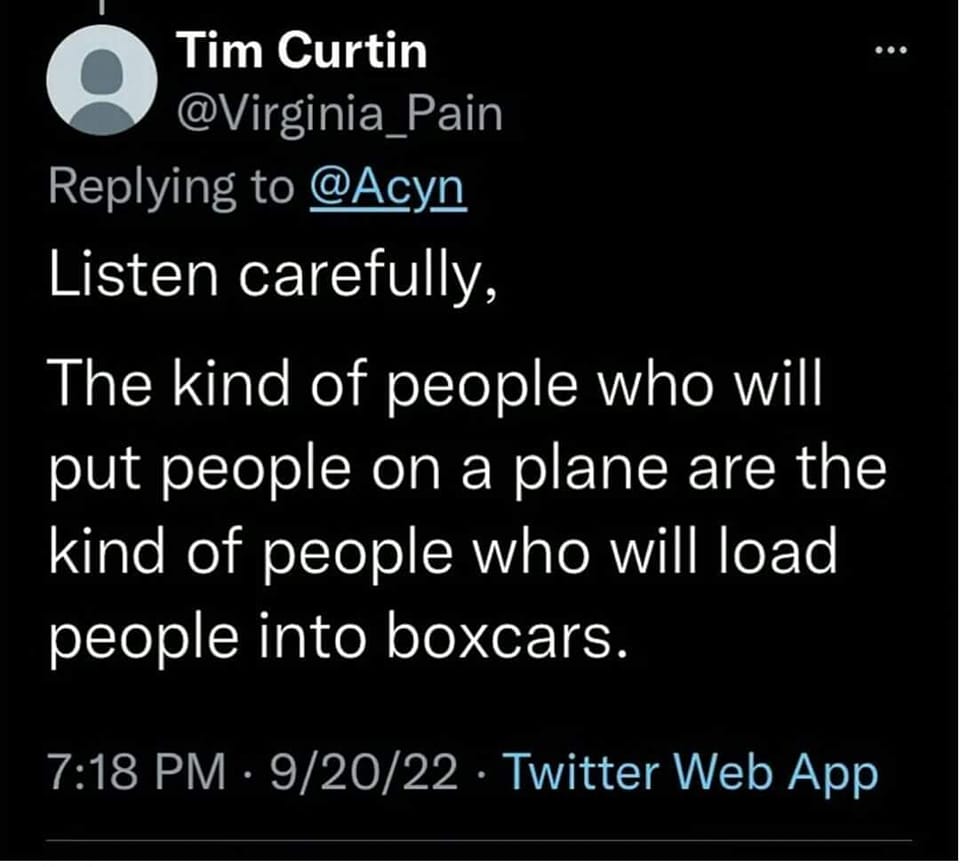Click the line starting "put people on"
The image size is (960, 867).
pos(467,472)
